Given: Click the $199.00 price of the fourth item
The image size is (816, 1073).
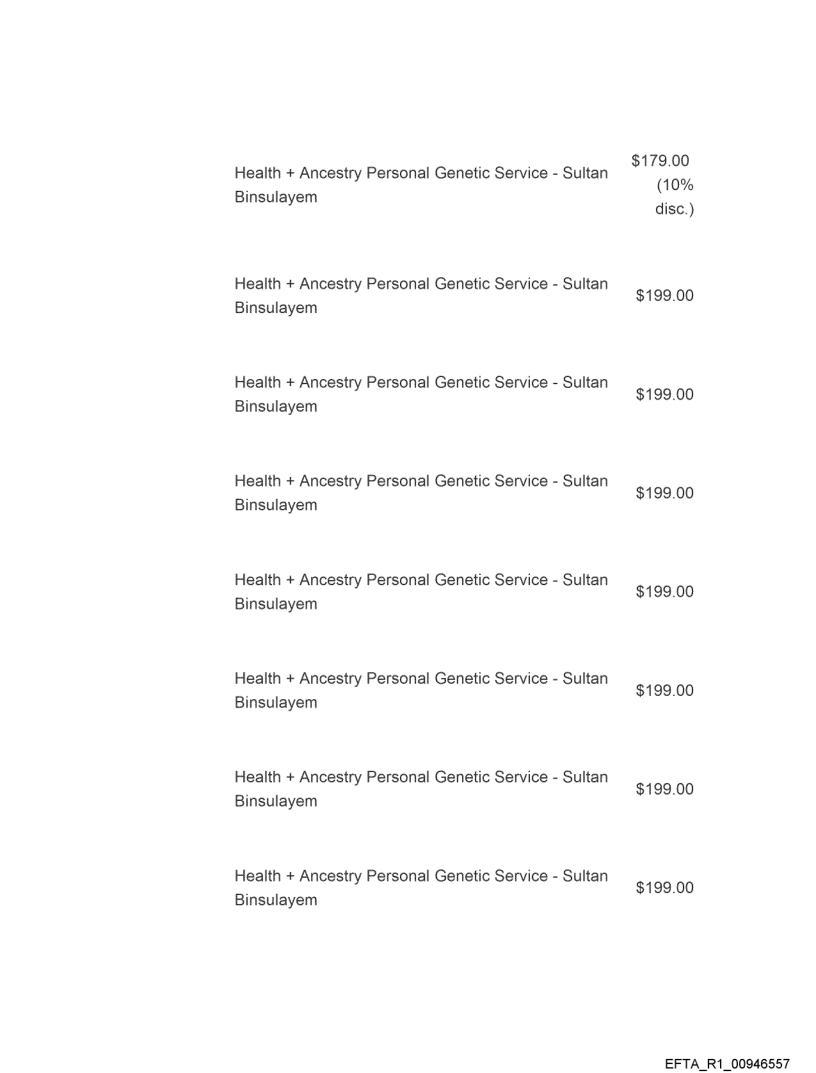Looking at the screenshot, I should point(664,493).
